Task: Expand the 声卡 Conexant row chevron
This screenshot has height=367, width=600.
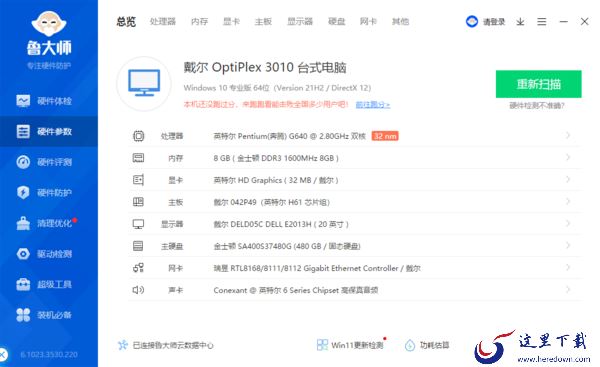Action: pos(568,289)
